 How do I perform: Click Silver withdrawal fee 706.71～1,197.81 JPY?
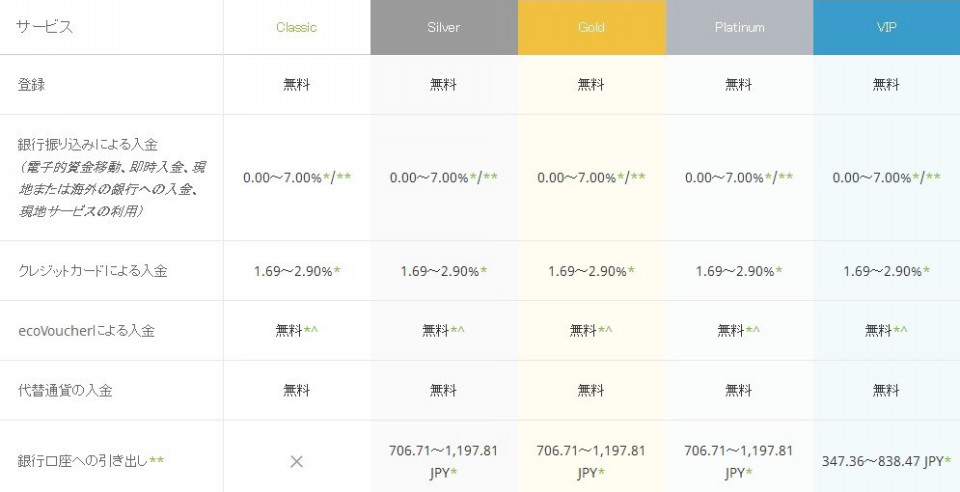click(444, 461)
